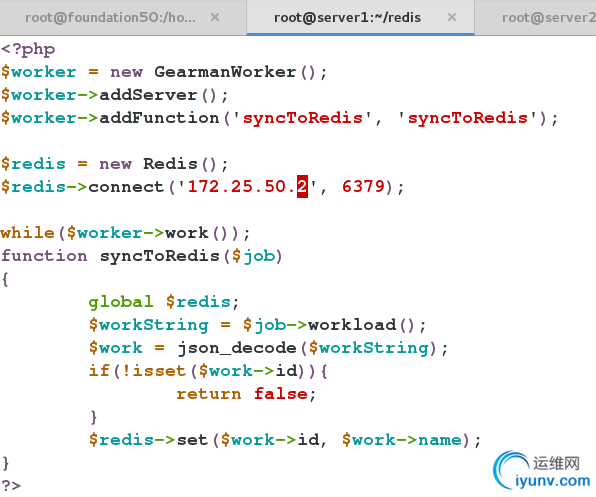Click the return keyword
Screen dimensions: 596x497
tap(209, 394)
